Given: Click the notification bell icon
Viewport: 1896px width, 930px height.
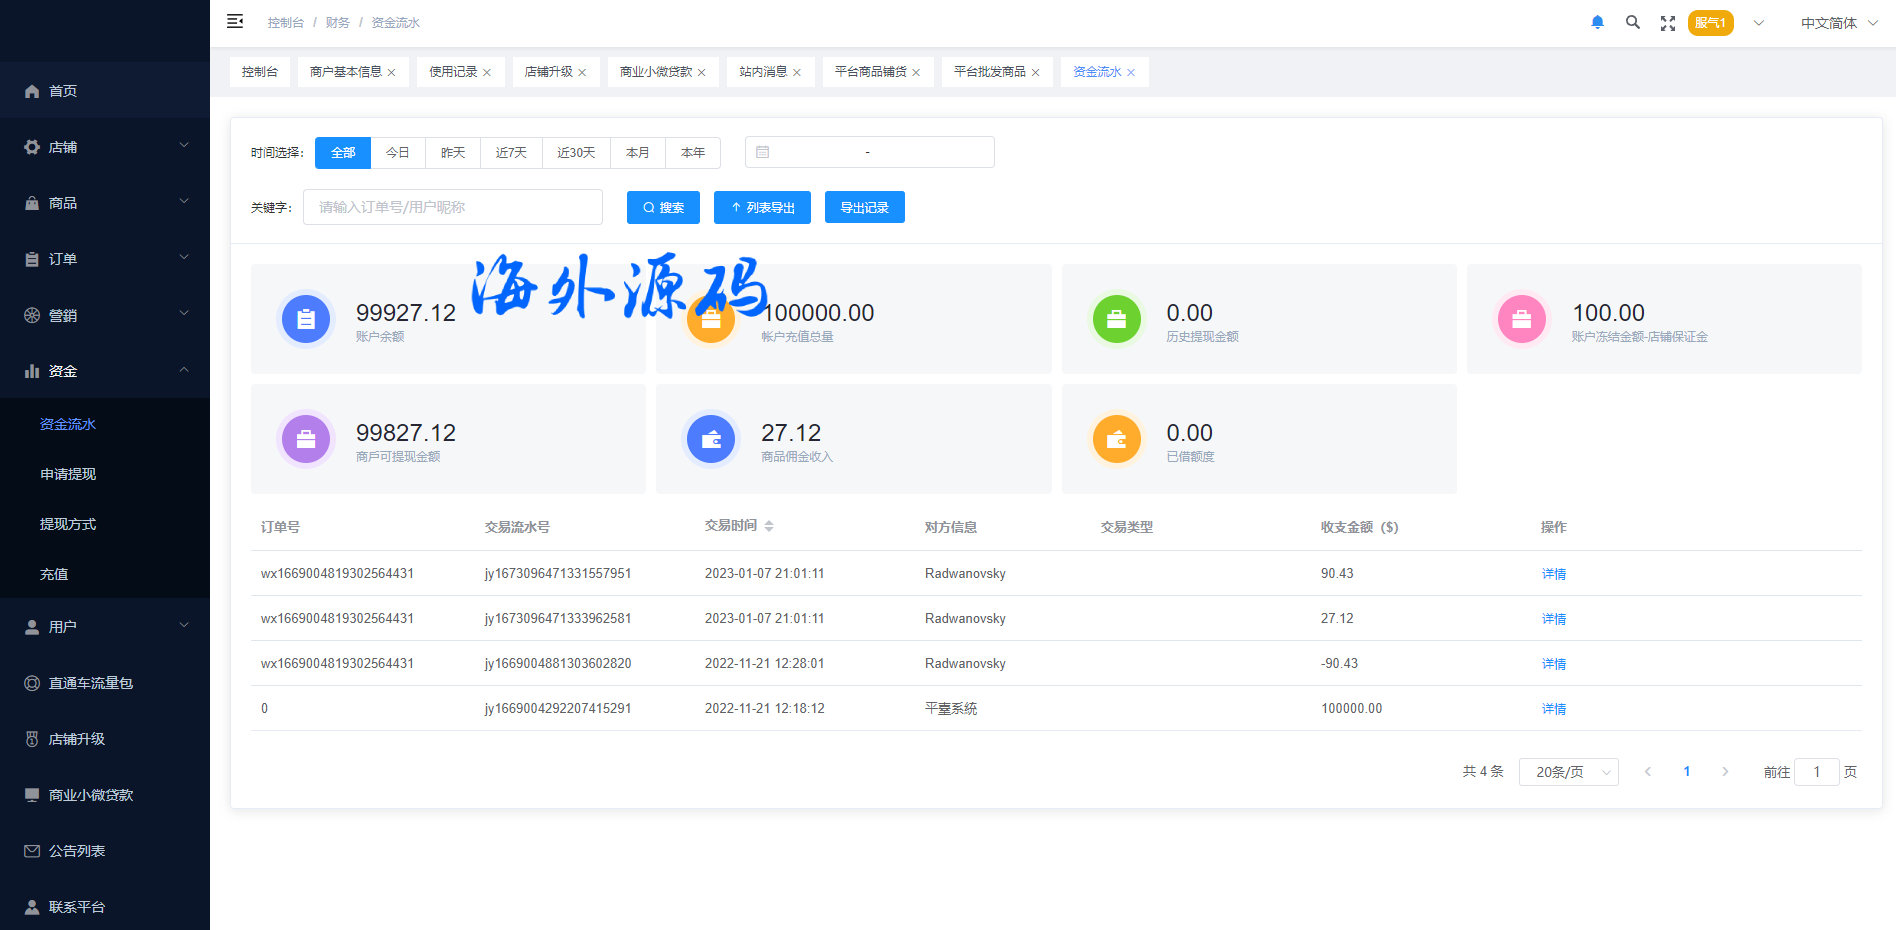Looking at the screenshot, I should 1597,23.
